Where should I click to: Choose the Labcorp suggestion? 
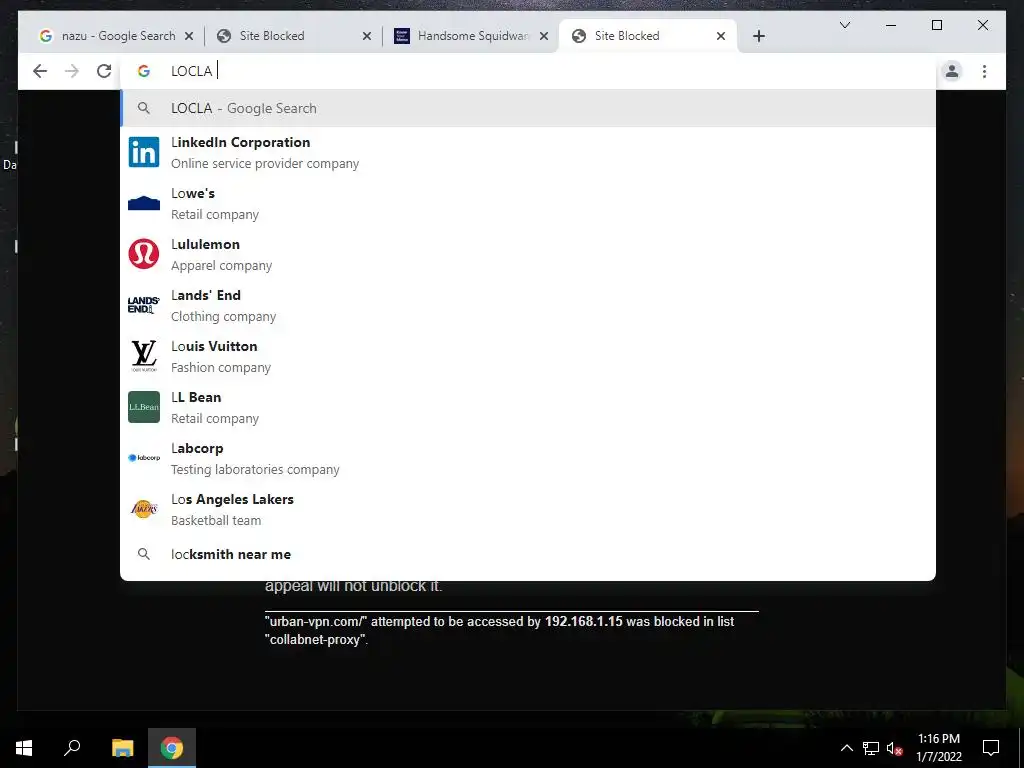point(528,458)
